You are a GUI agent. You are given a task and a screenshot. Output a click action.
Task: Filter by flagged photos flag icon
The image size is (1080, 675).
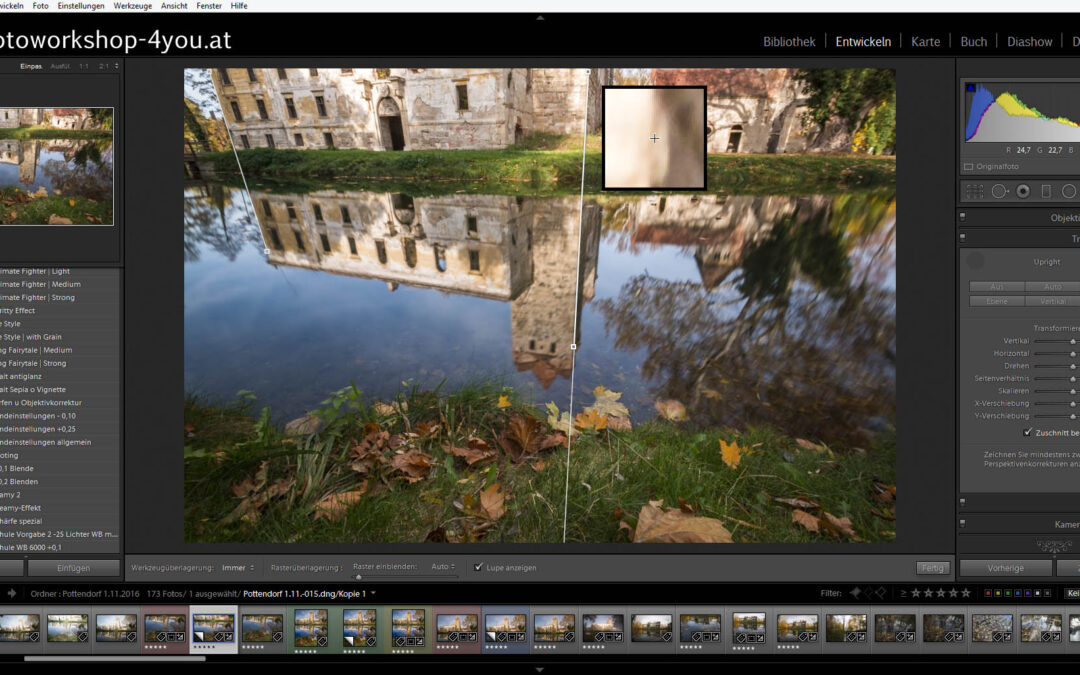855,593
